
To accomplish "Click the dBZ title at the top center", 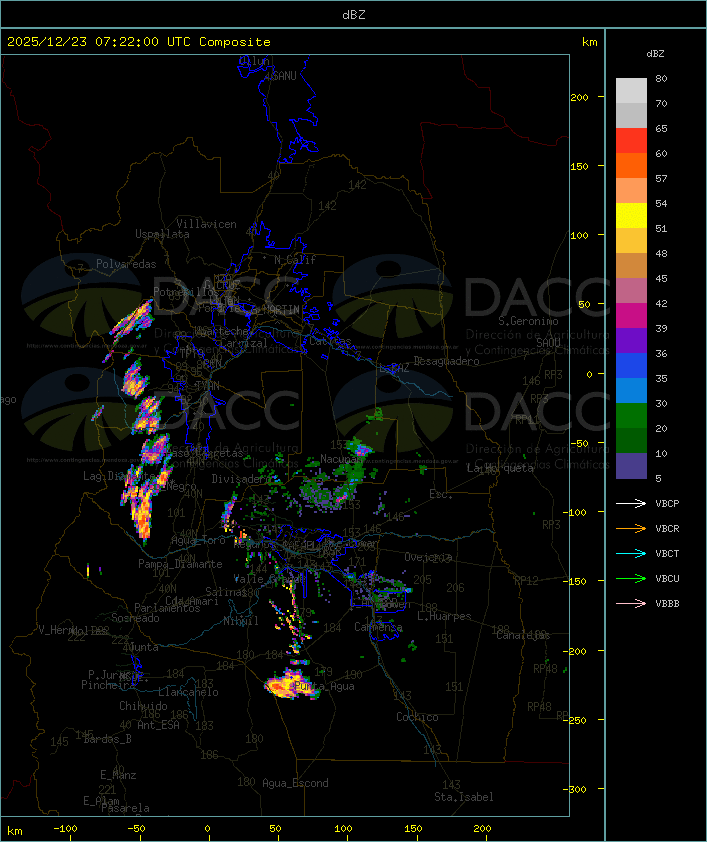I will 354,15.
